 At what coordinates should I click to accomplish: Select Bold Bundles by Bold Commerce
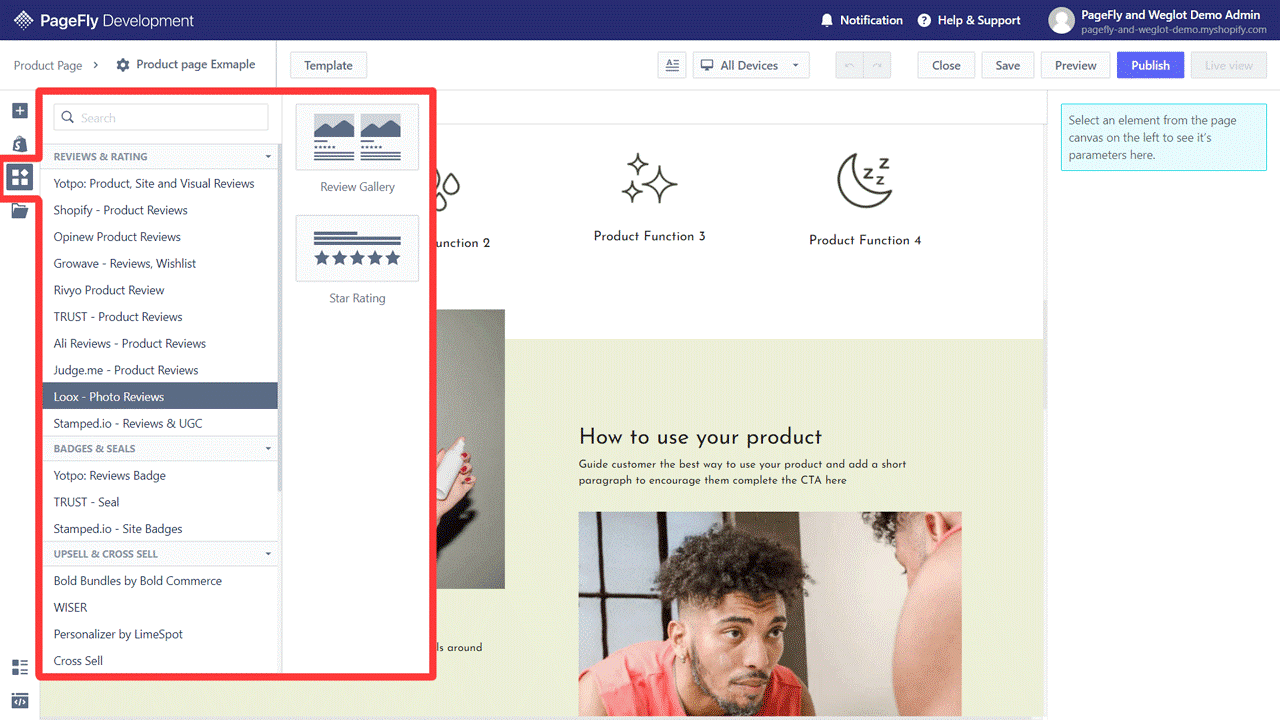160,581
